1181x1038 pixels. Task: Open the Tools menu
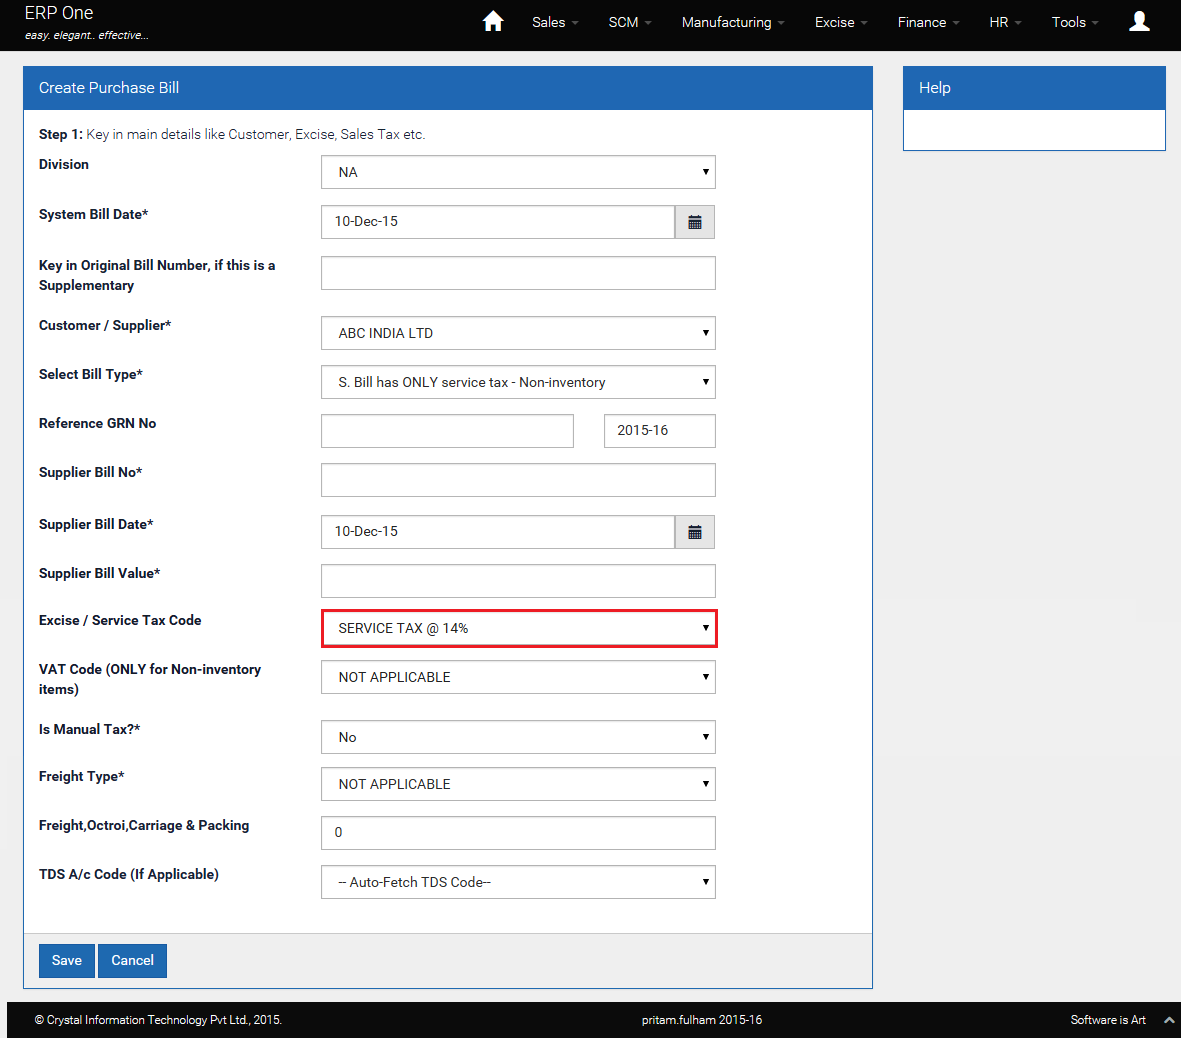coord(1075,23)
